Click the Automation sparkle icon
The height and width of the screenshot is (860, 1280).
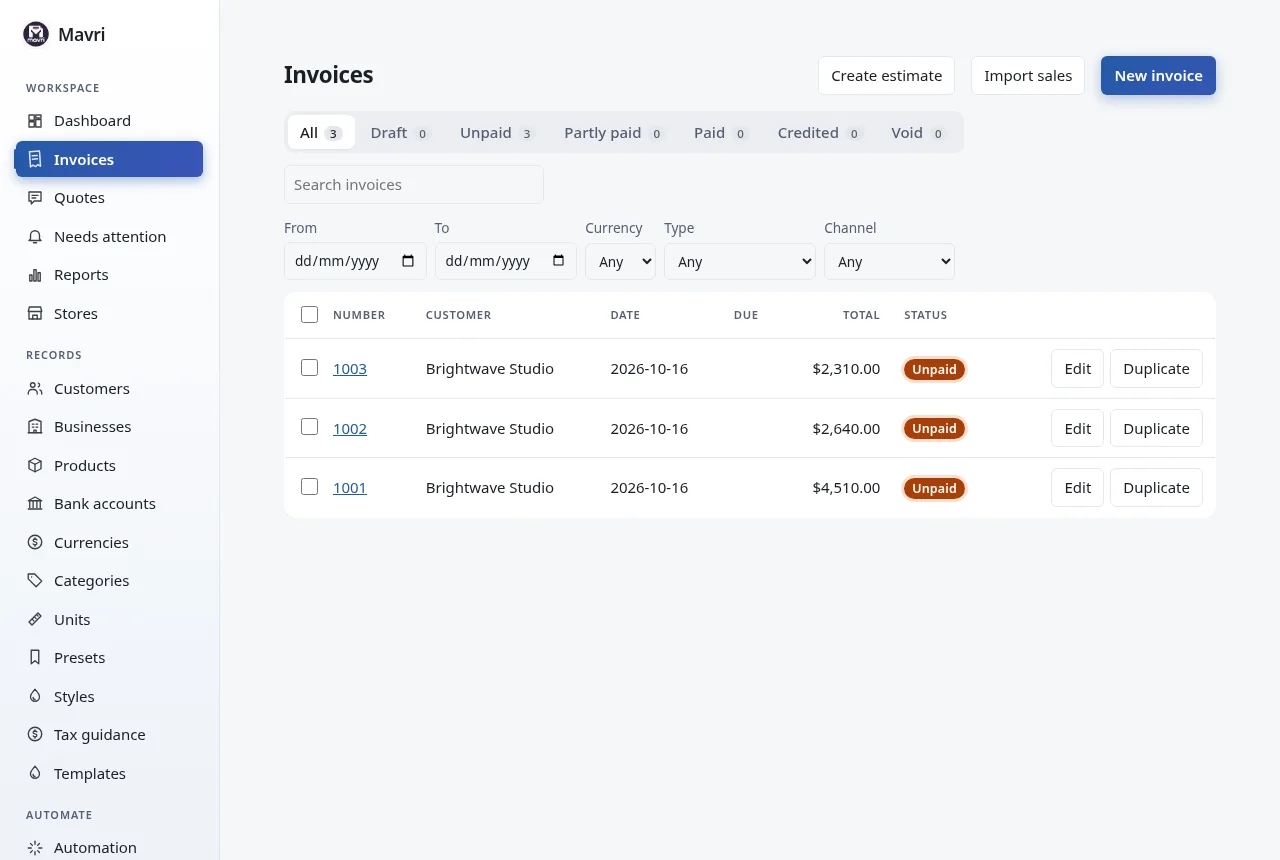pos(35,848)
